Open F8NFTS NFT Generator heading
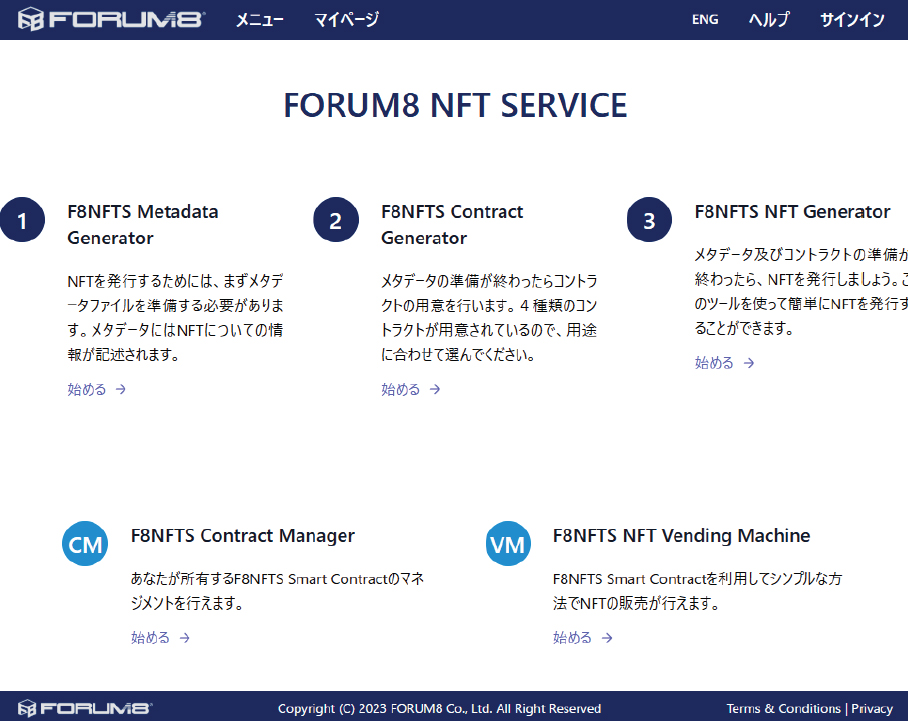The height and width of the screenshot is (721, 908). [x=792, y=212]
